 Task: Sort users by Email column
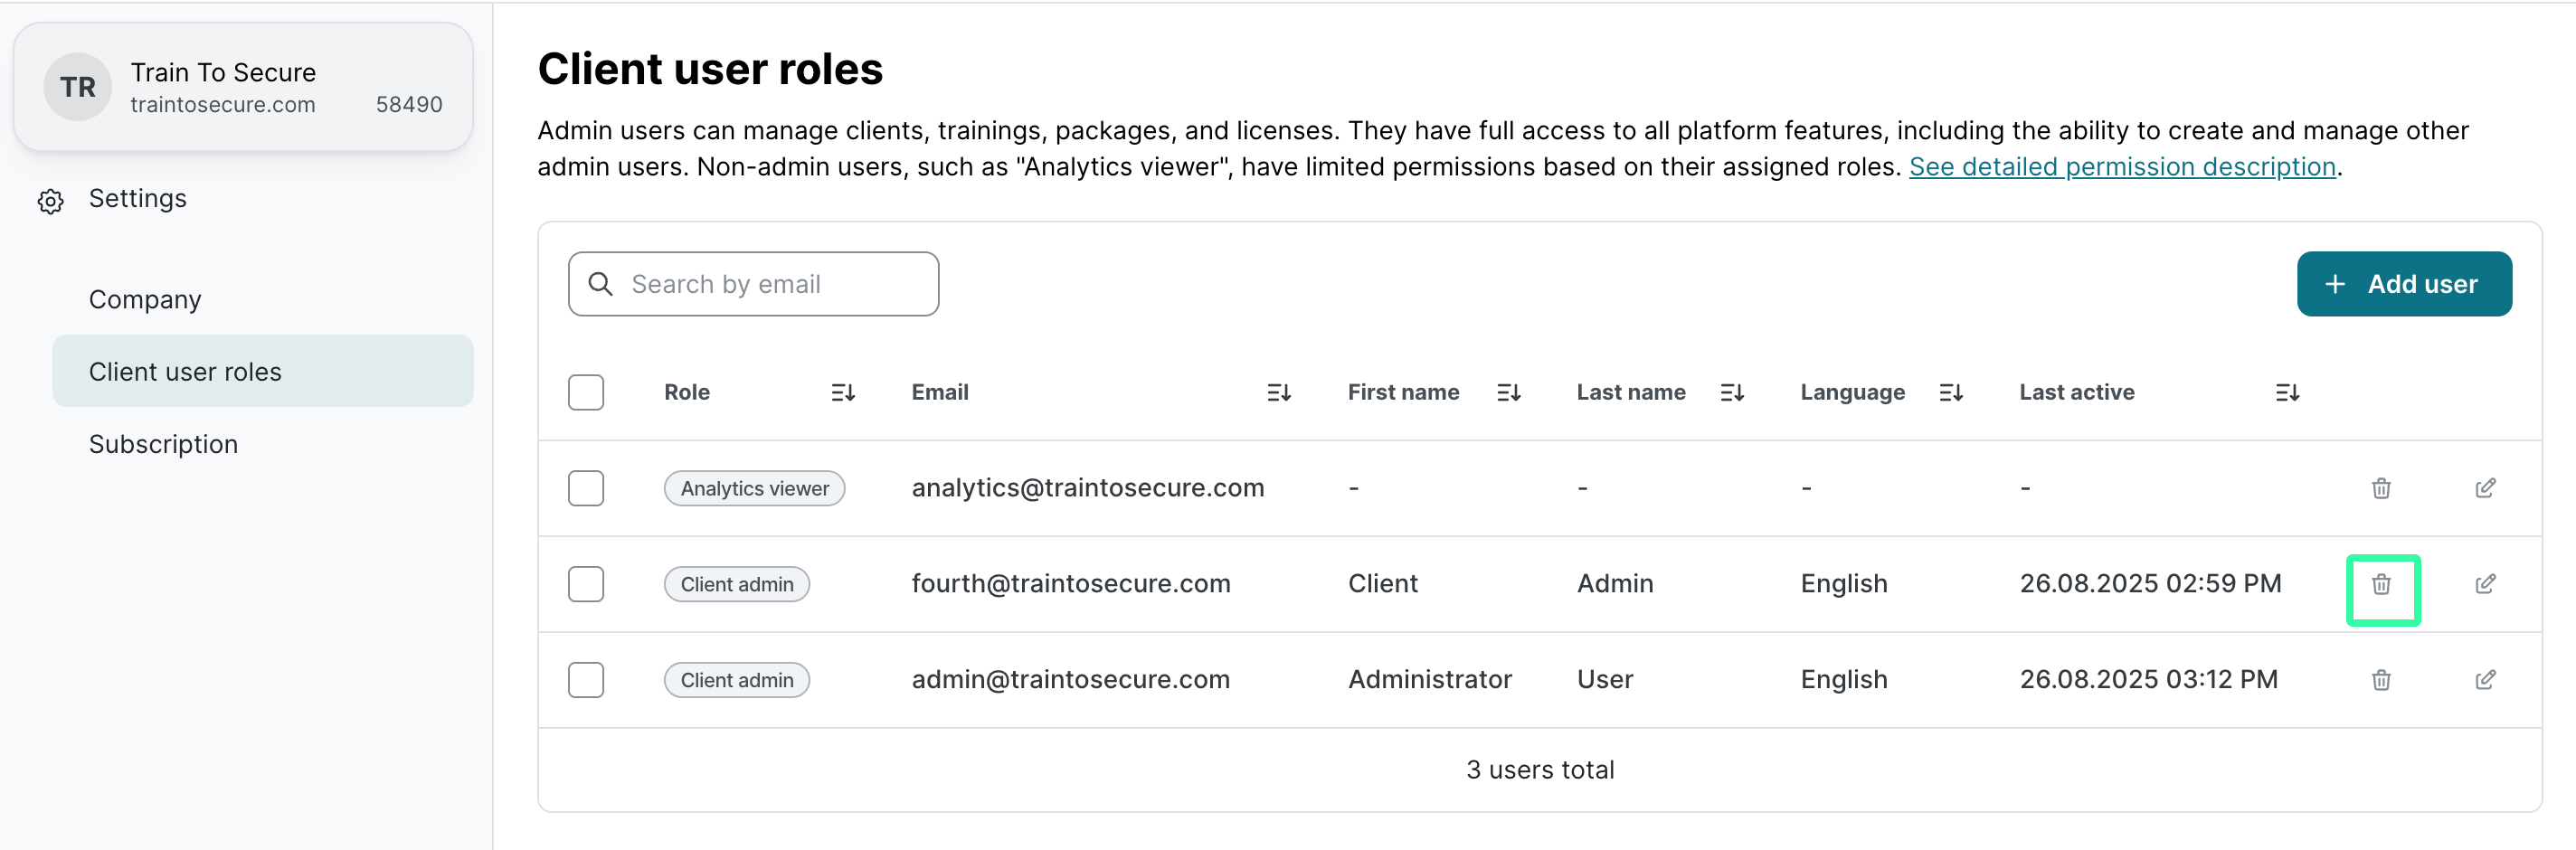coord(1278,393)
